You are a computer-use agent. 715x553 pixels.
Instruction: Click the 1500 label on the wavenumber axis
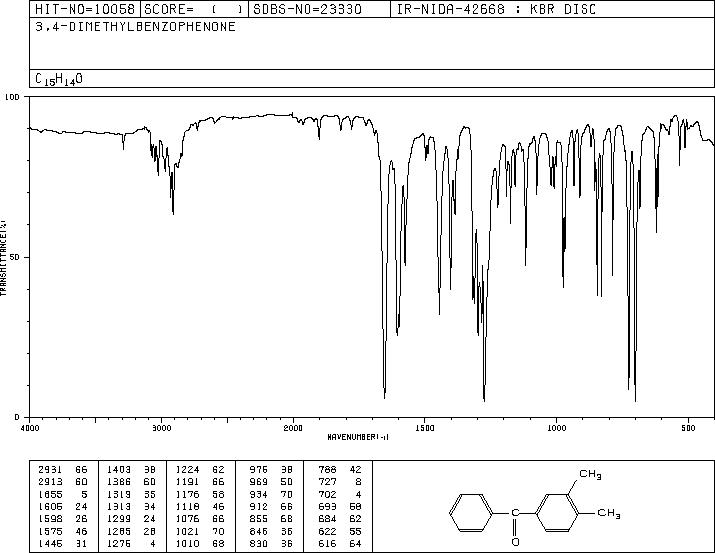pos(425,428)
